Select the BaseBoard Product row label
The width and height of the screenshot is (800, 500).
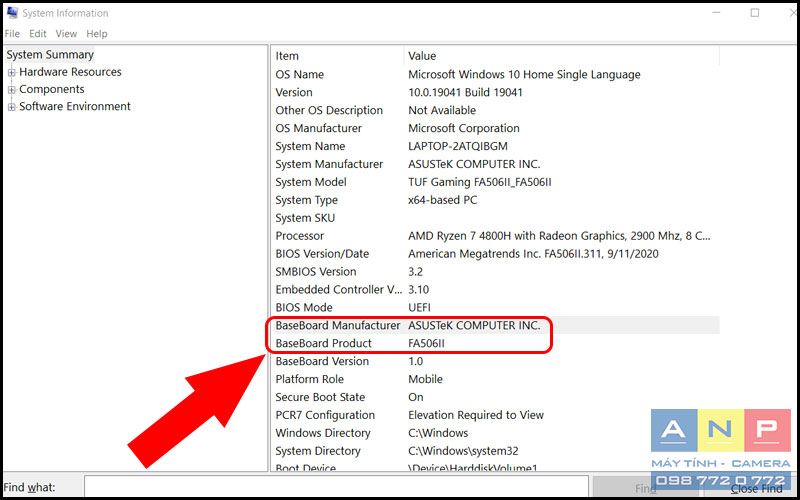pos(323,343)
